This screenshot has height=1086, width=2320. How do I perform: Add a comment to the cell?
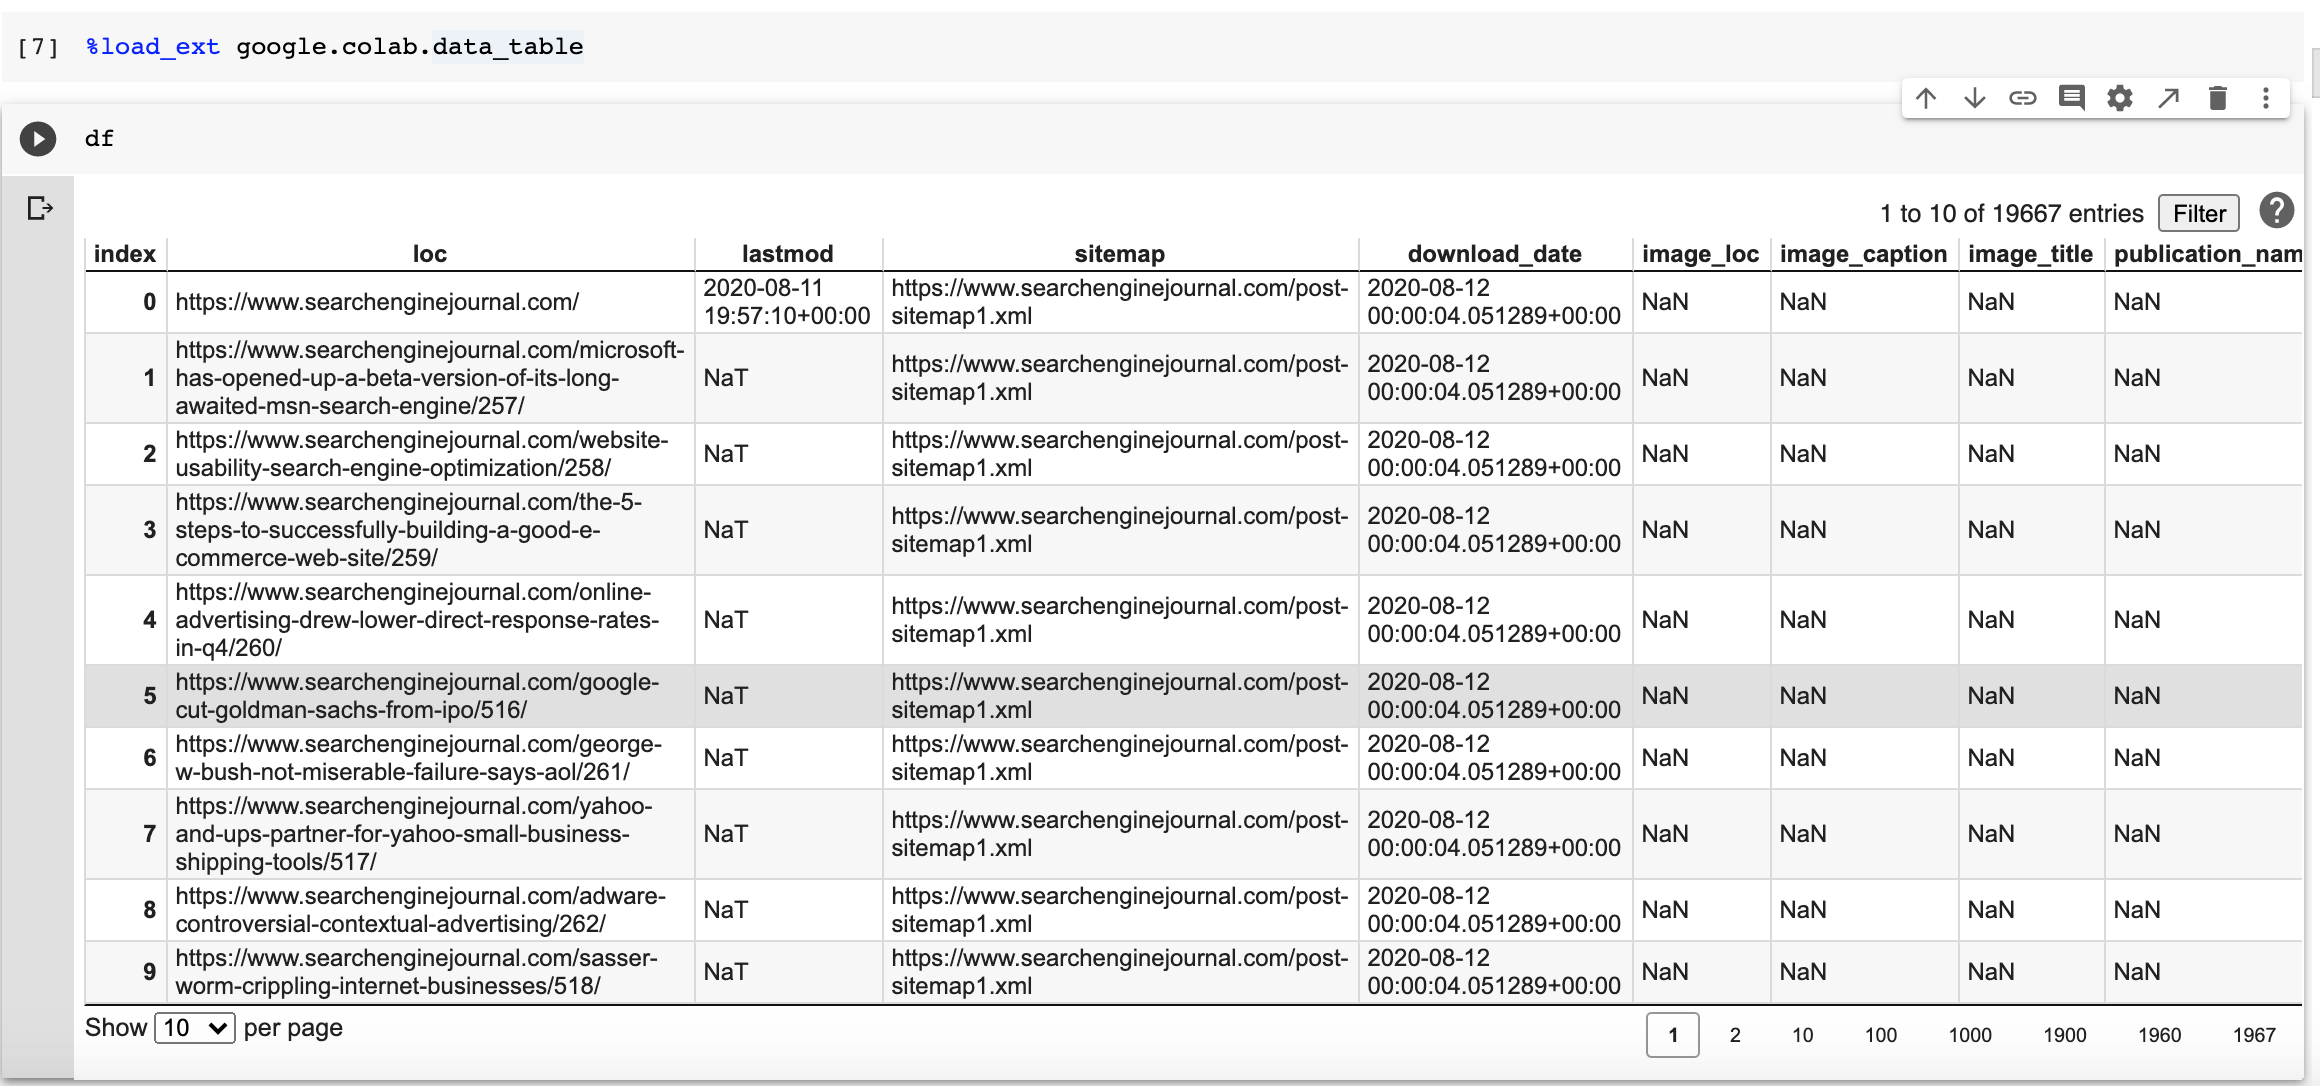(2071, 98)
